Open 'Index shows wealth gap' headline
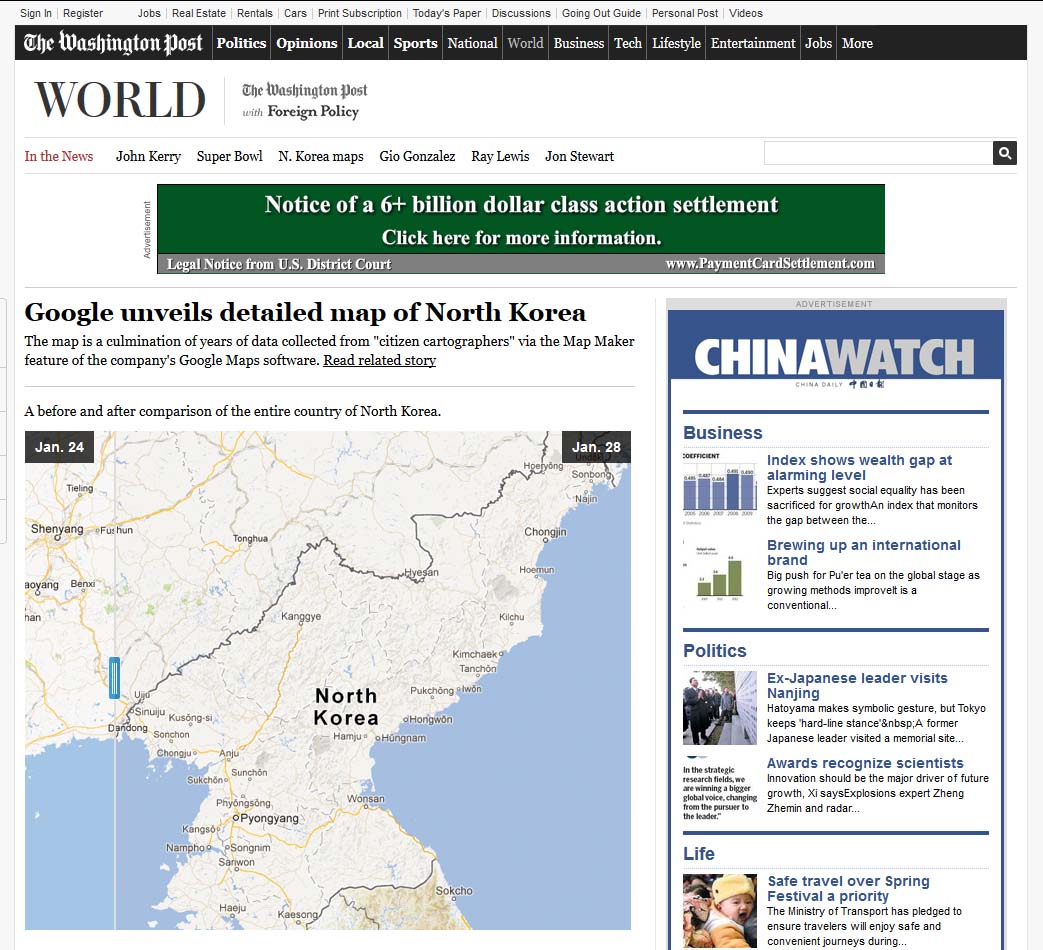1043x950 pixels. [x=859, y=467]
